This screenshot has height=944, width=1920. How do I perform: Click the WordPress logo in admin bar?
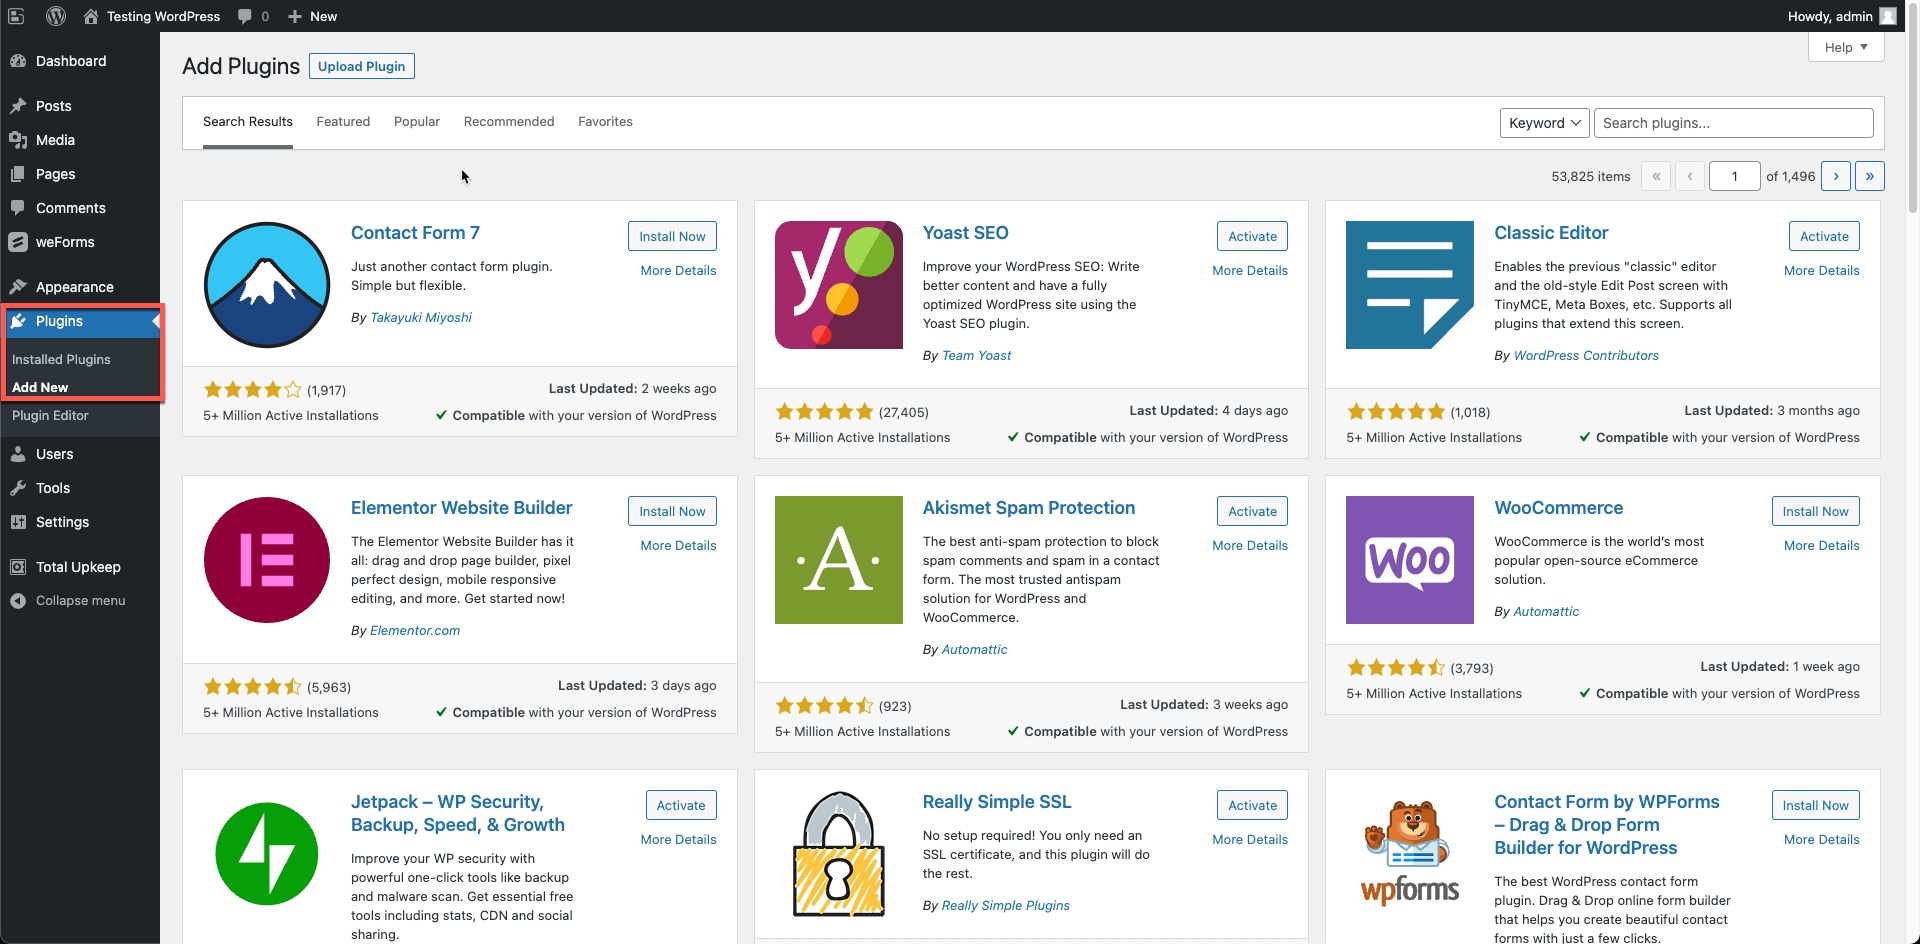tap(56, 16)
